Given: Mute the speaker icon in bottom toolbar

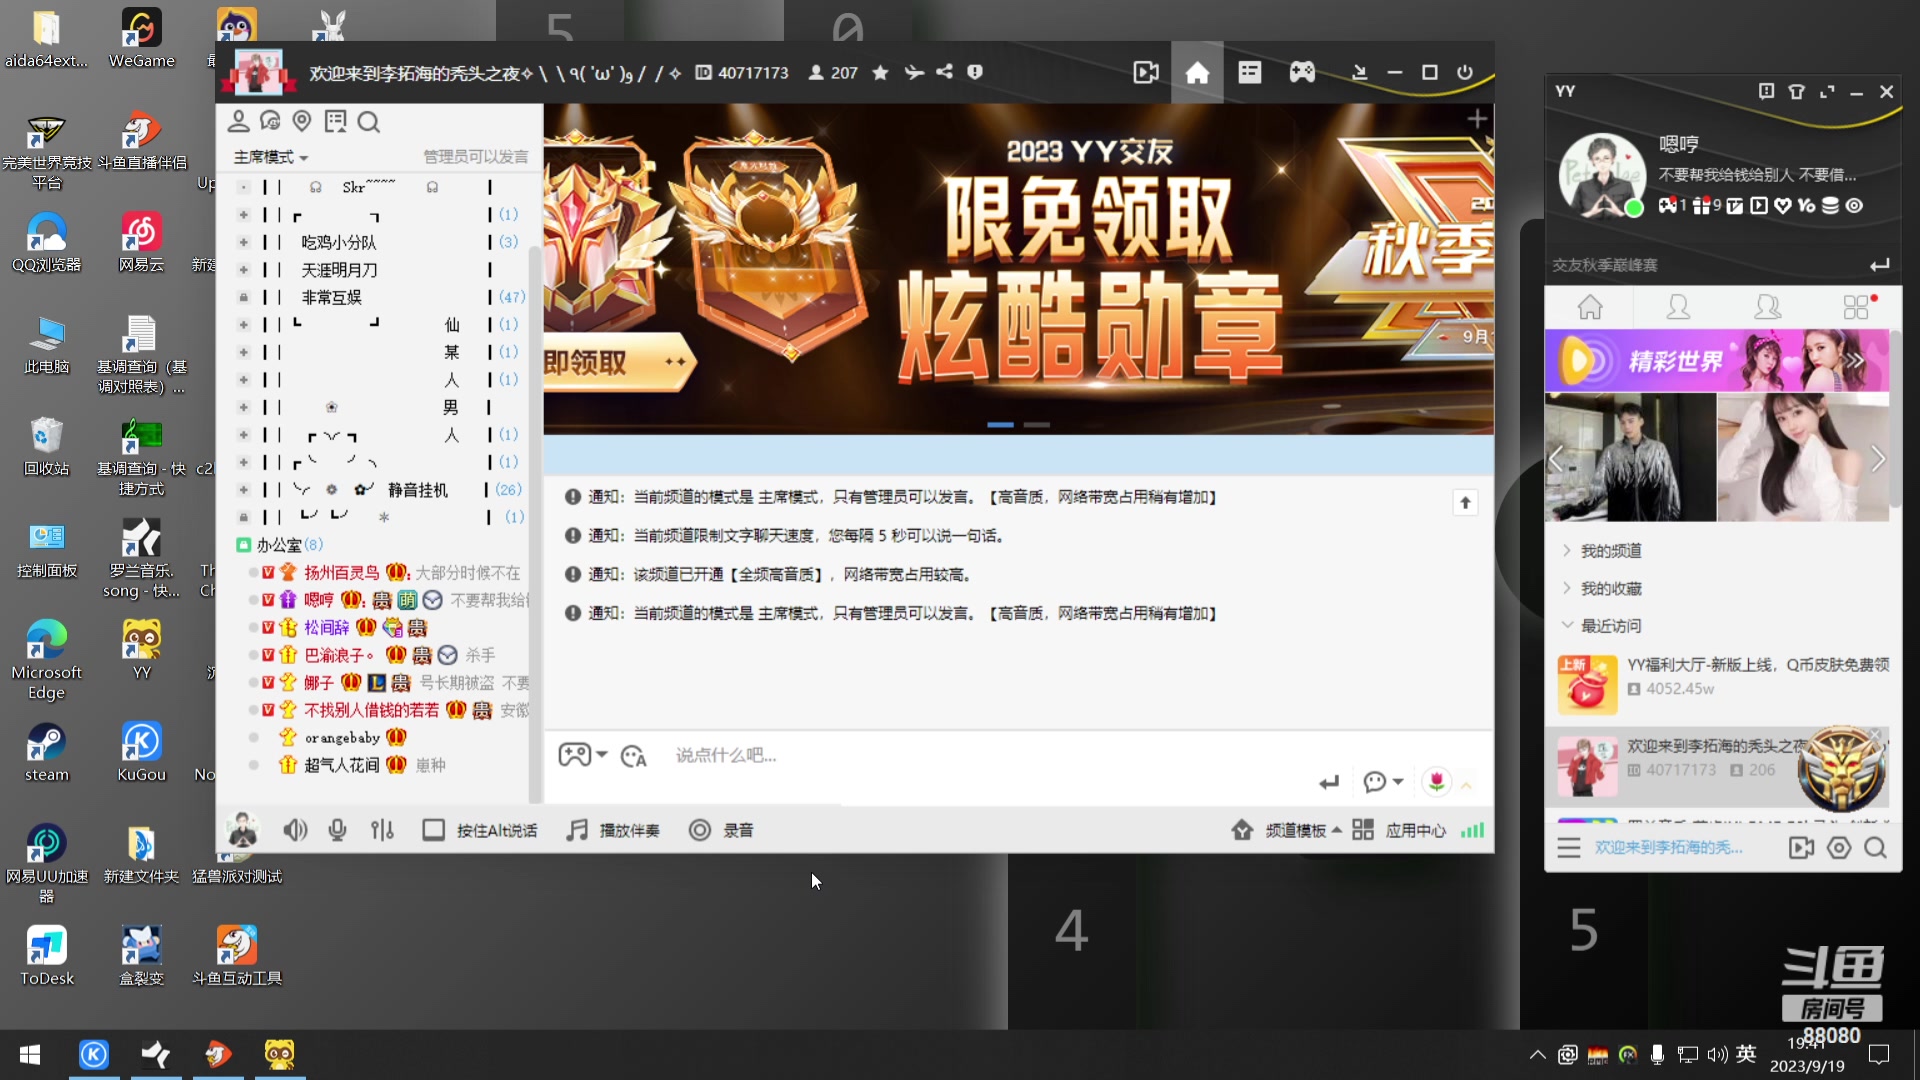Looking at the screenshot, I should click(x=295, y=830).
